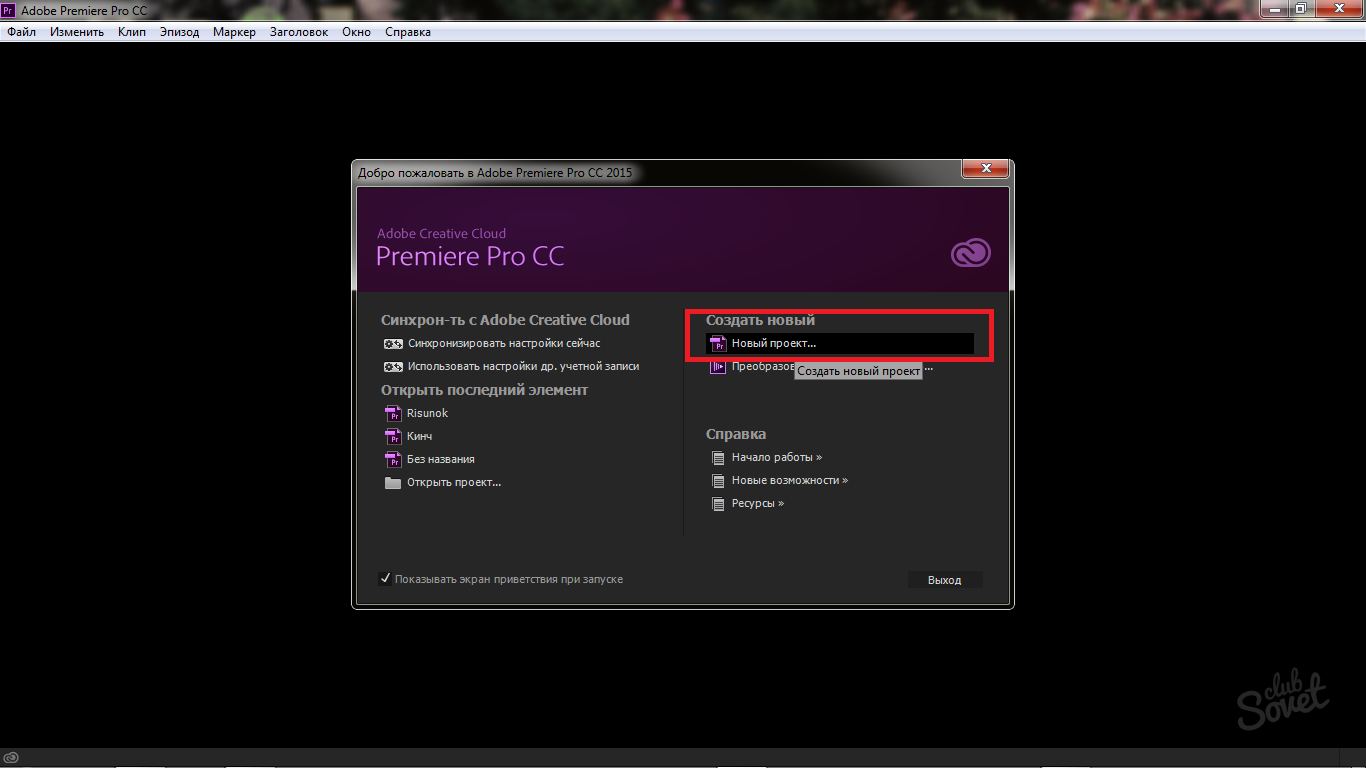Click the Premiere project icon beside Risunok

tap(392, 413)
